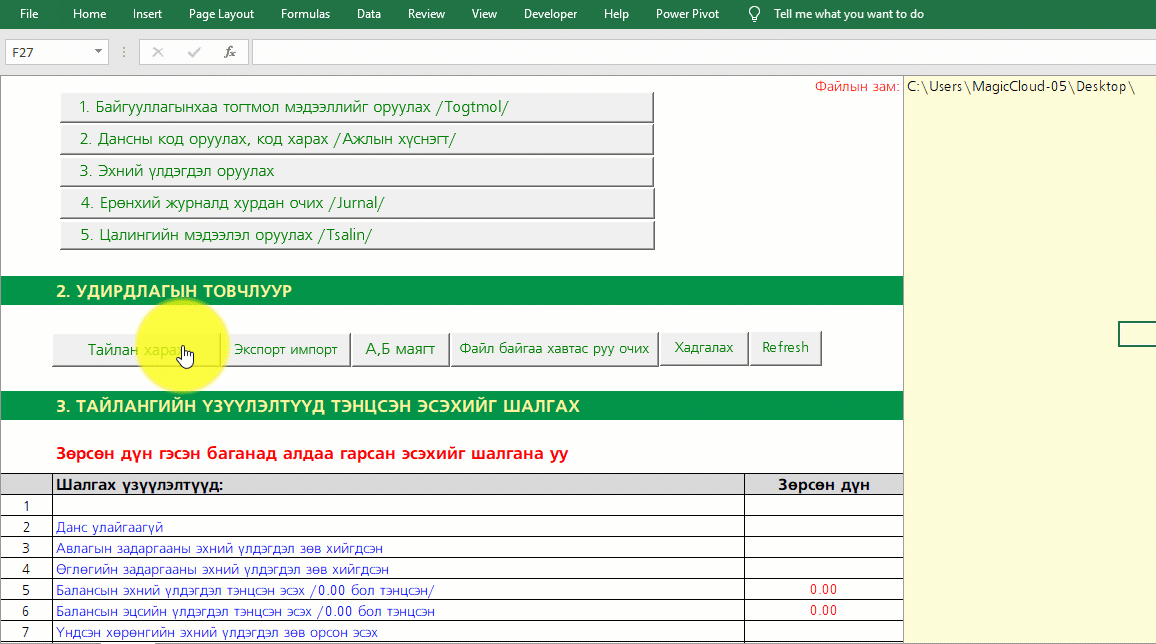Click the А,Б маягт button
The image size is (1156, 644).
400,349
